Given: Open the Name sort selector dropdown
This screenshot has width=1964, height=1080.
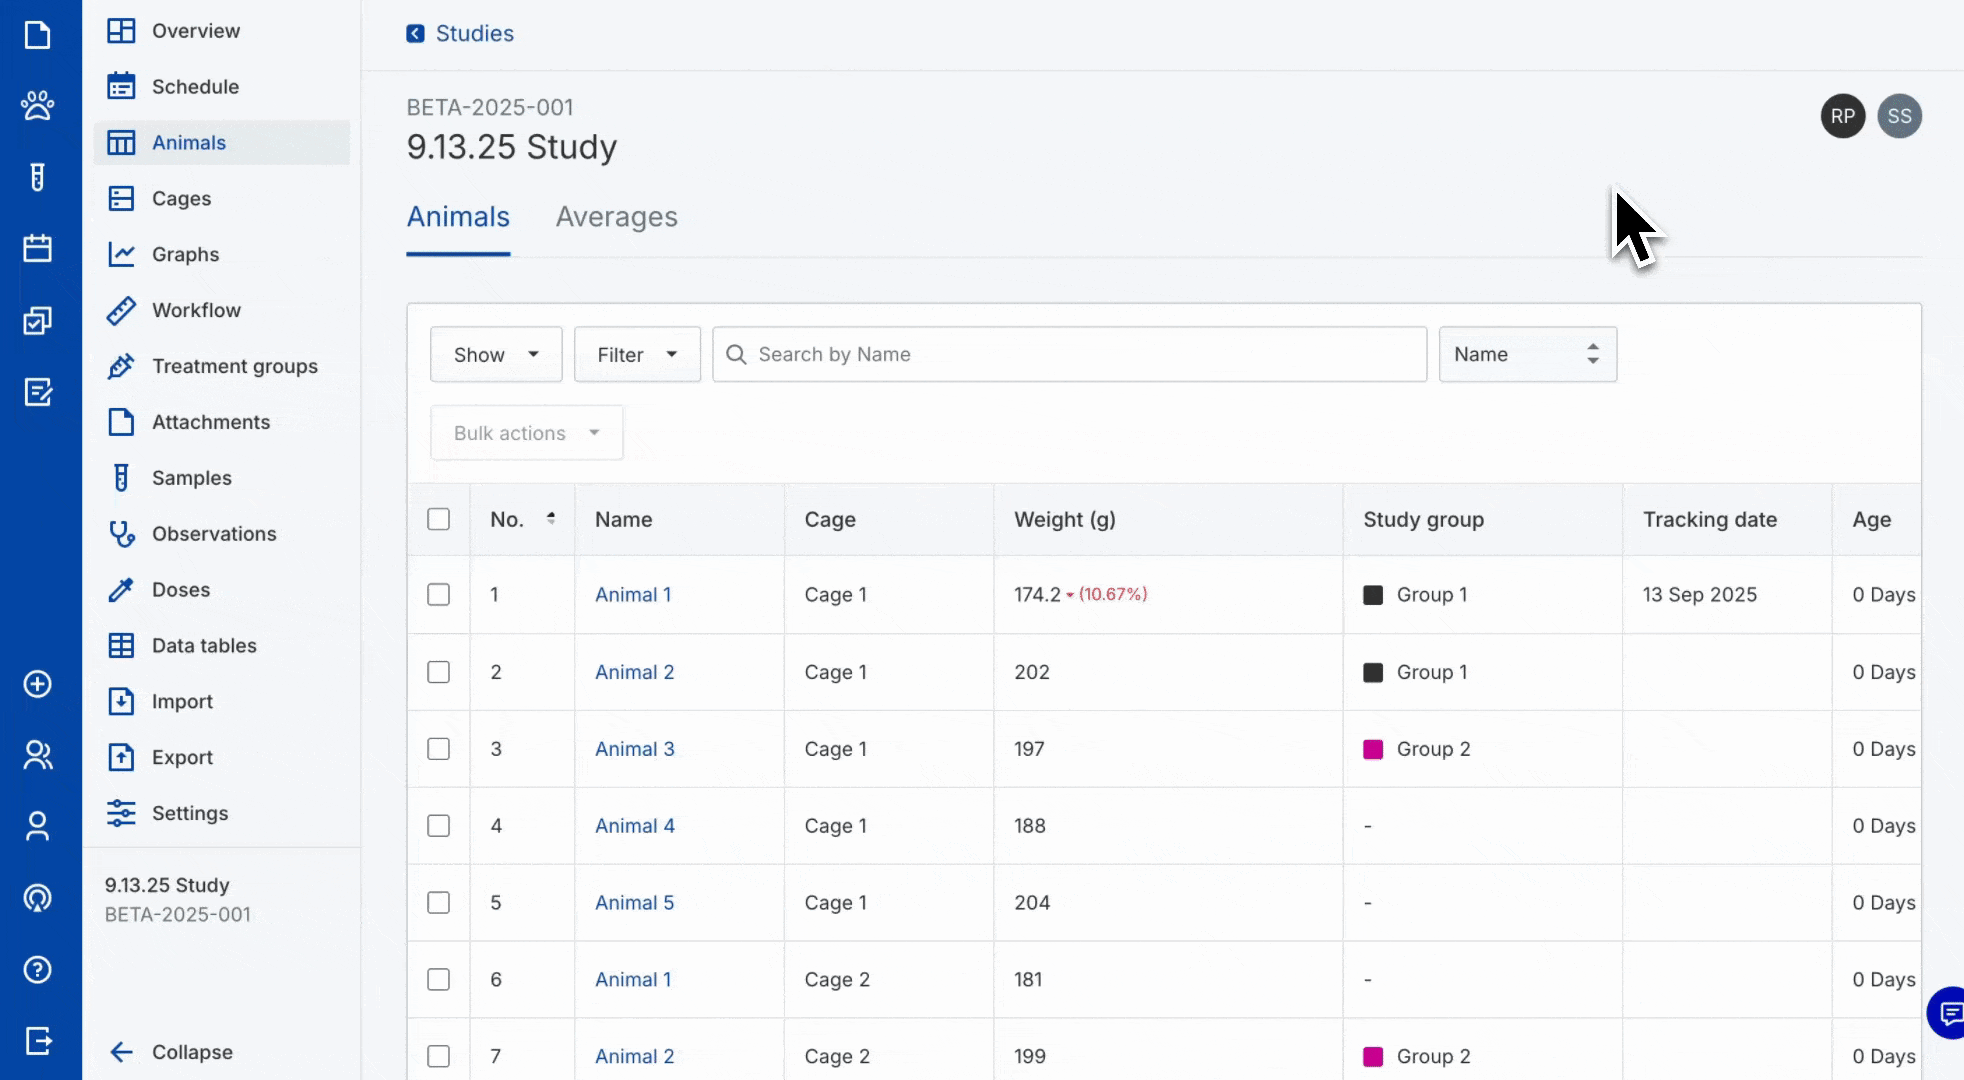Looking at the screenshot, I should (x=1527, y=354).
